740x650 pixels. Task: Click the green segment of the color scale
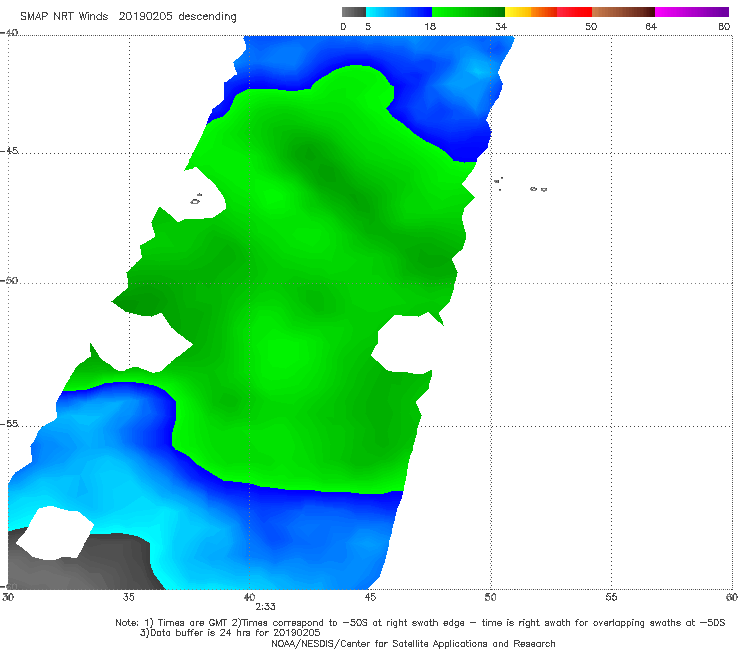468,12
